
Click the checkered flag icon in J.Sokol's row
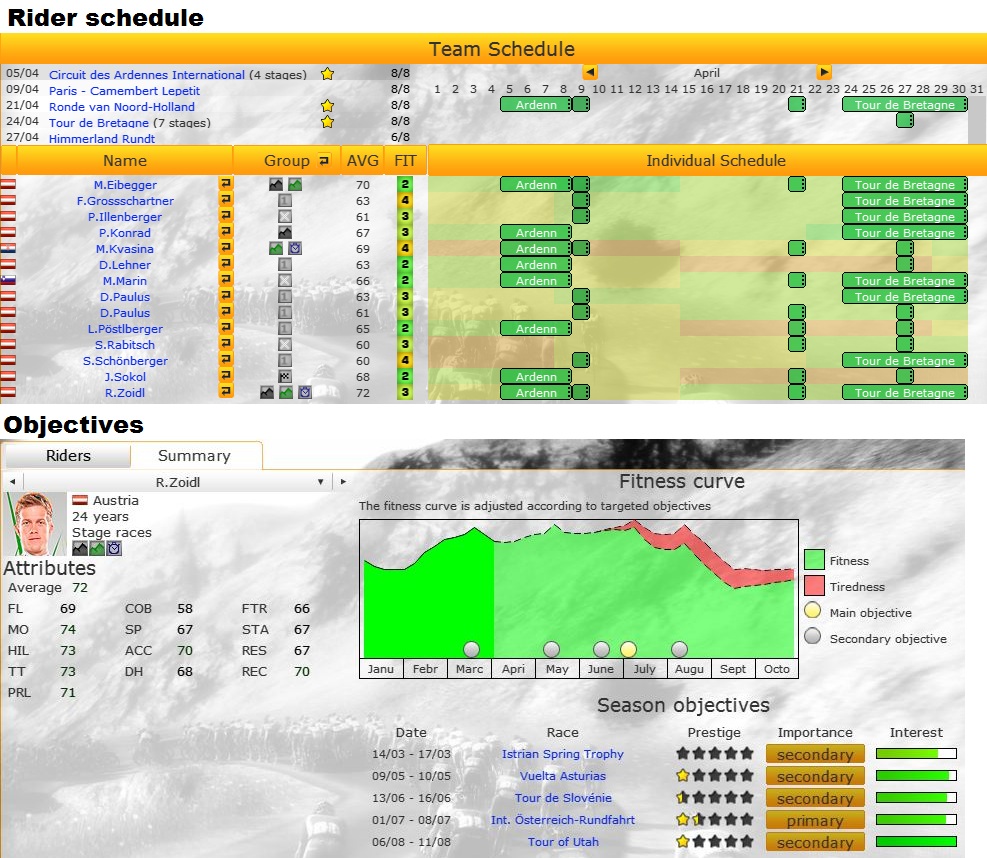(284, 377)
